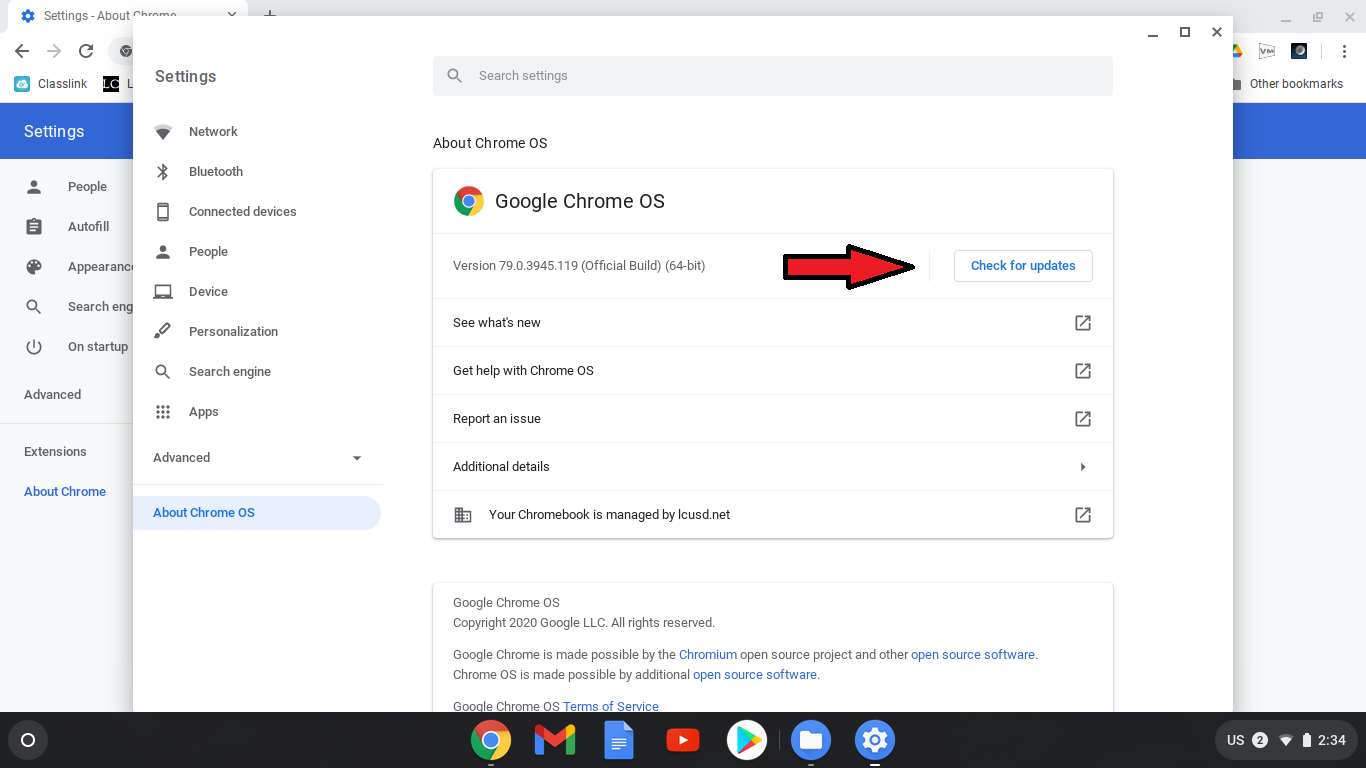
Task: Click the browser reload button
Action: coord(86,51)
